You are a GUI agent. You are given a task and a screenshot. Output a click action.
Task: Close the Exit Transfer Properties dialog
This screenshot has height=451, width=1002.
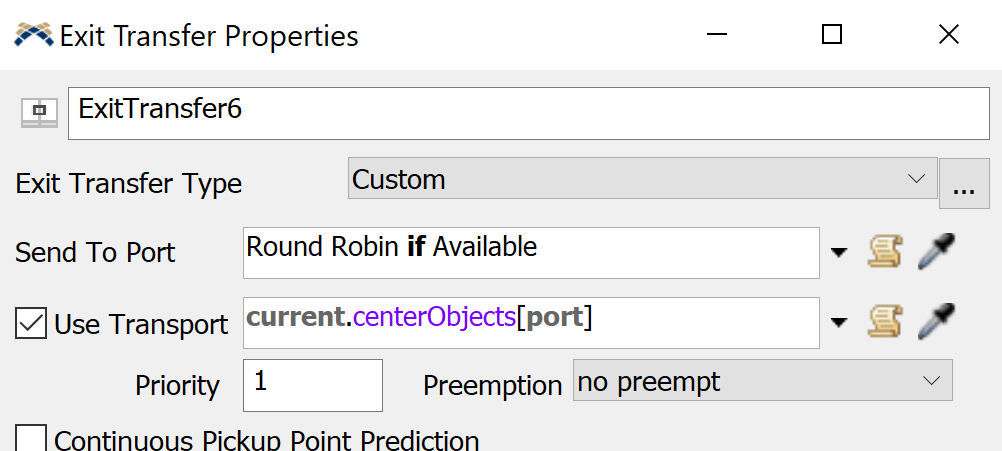click(x=949, y=35)
